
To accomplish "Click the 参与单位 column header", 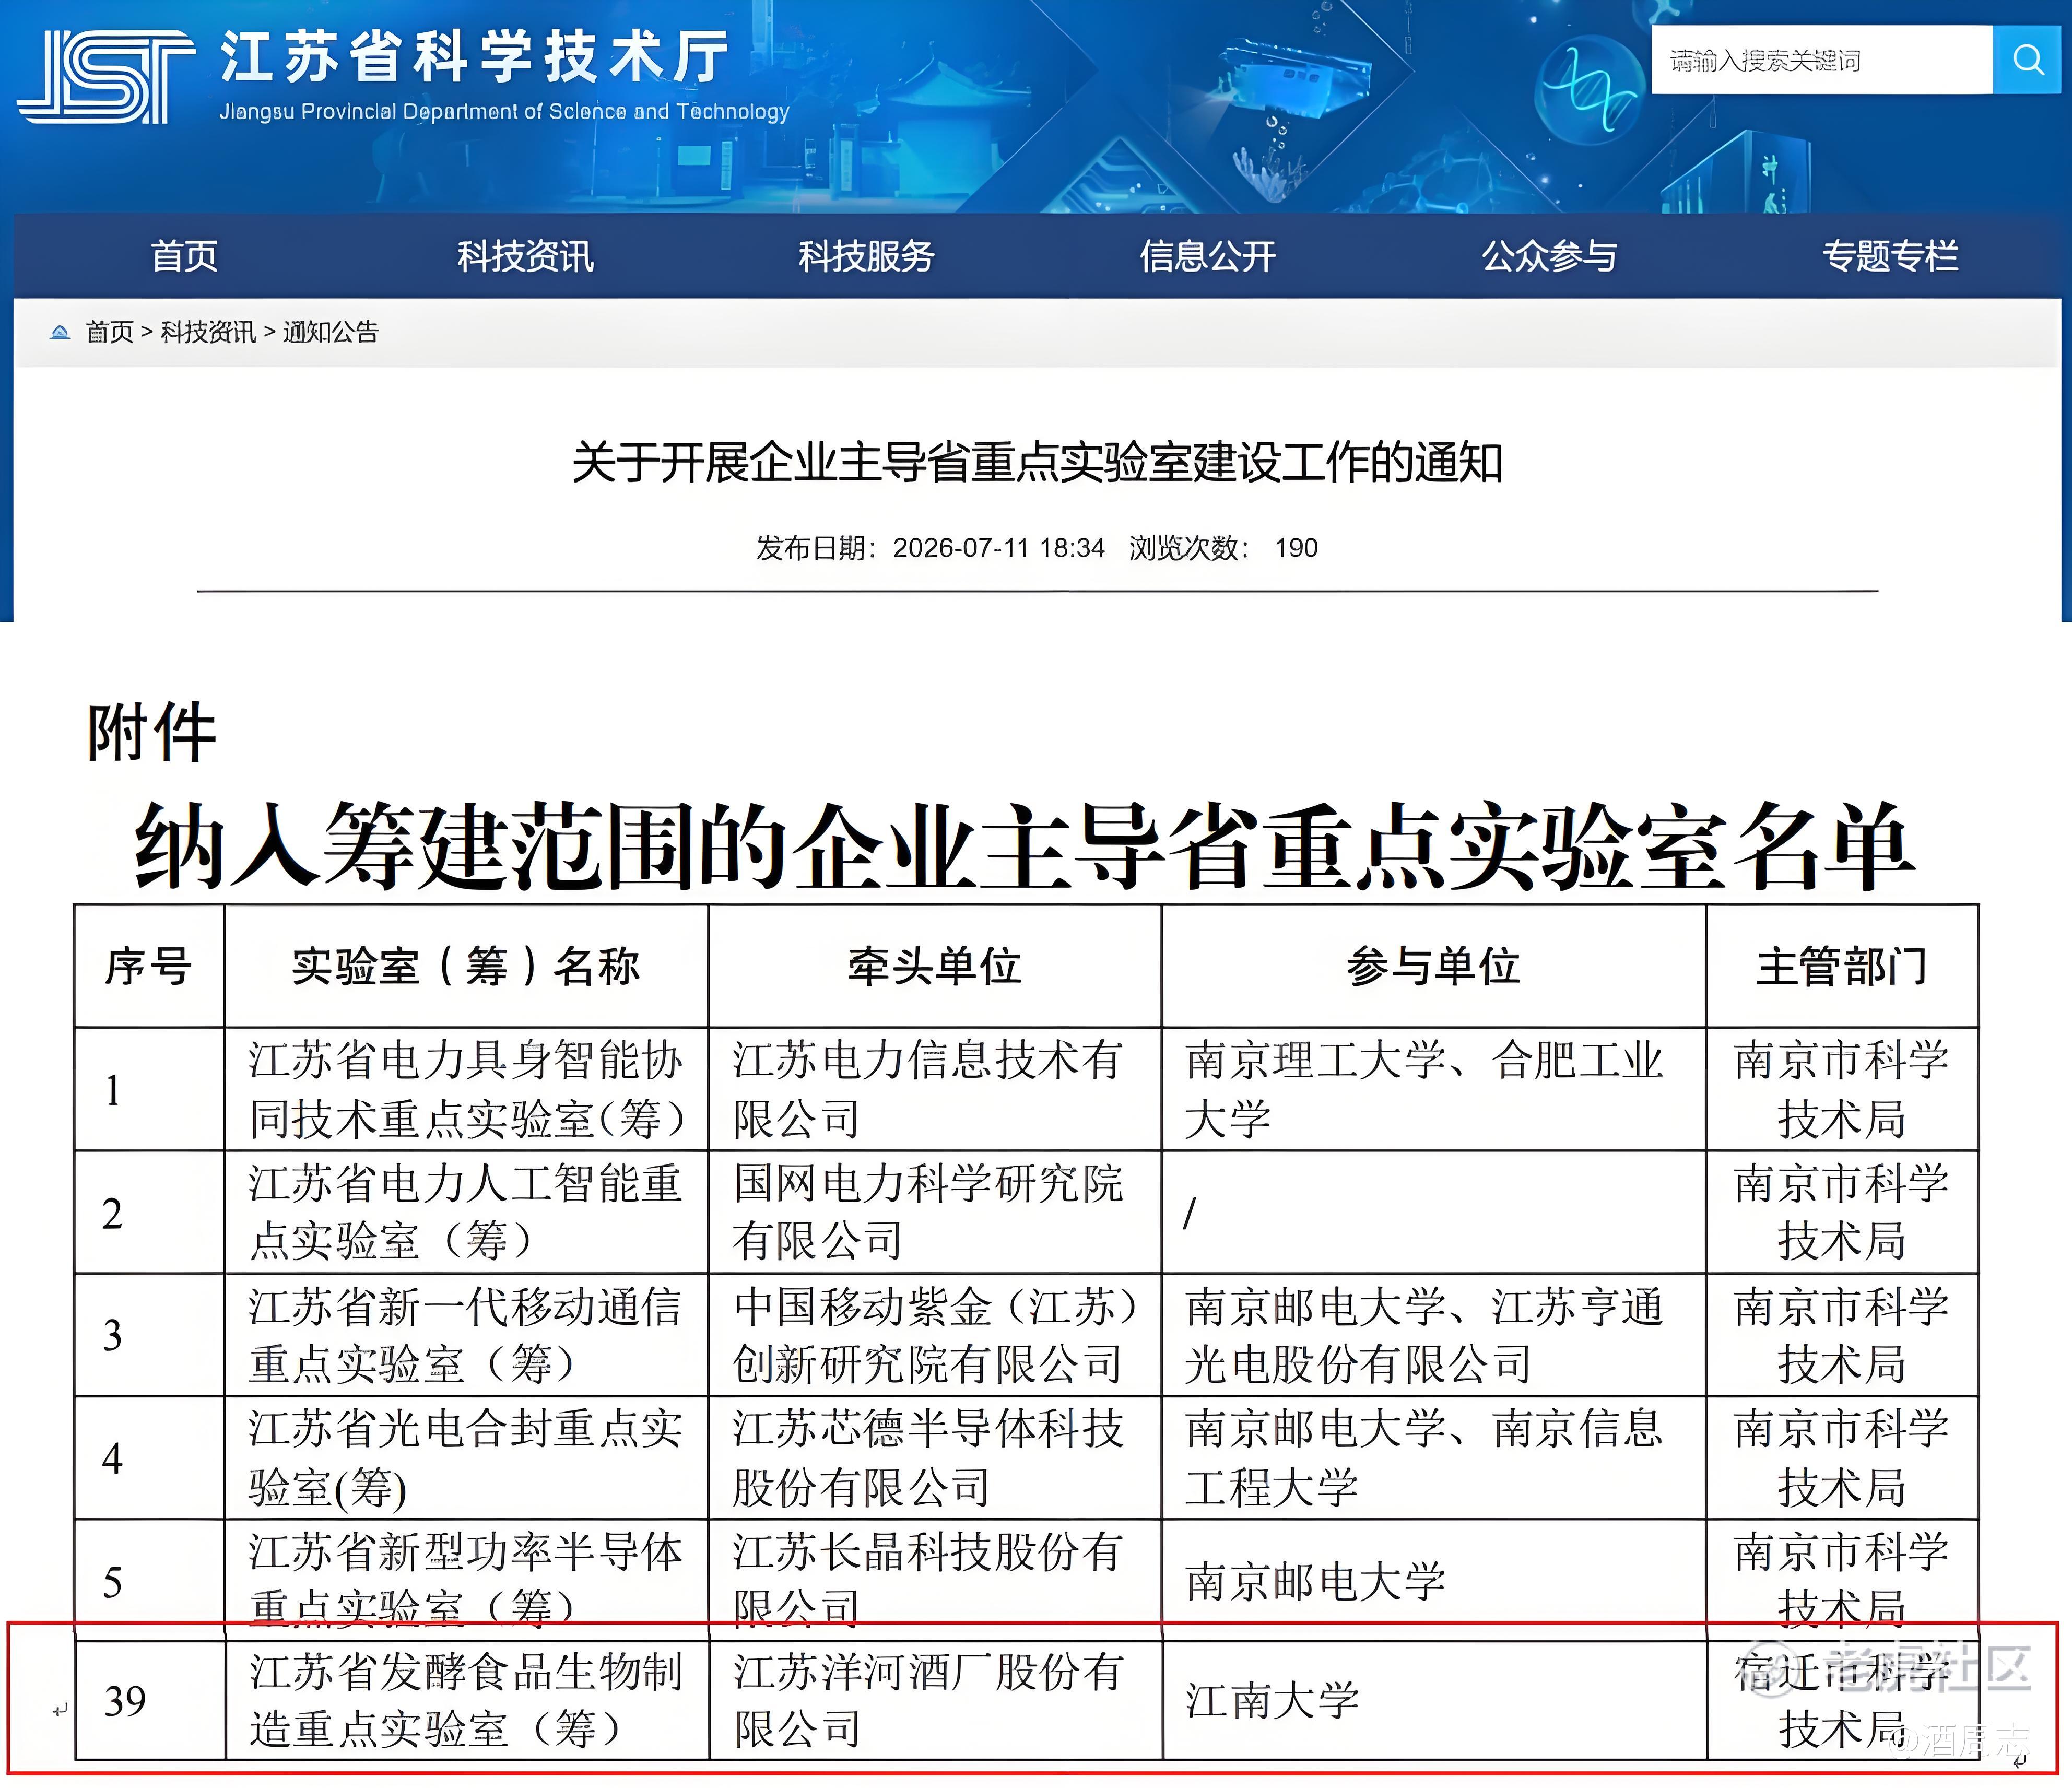I will [x=1434, y=966].
